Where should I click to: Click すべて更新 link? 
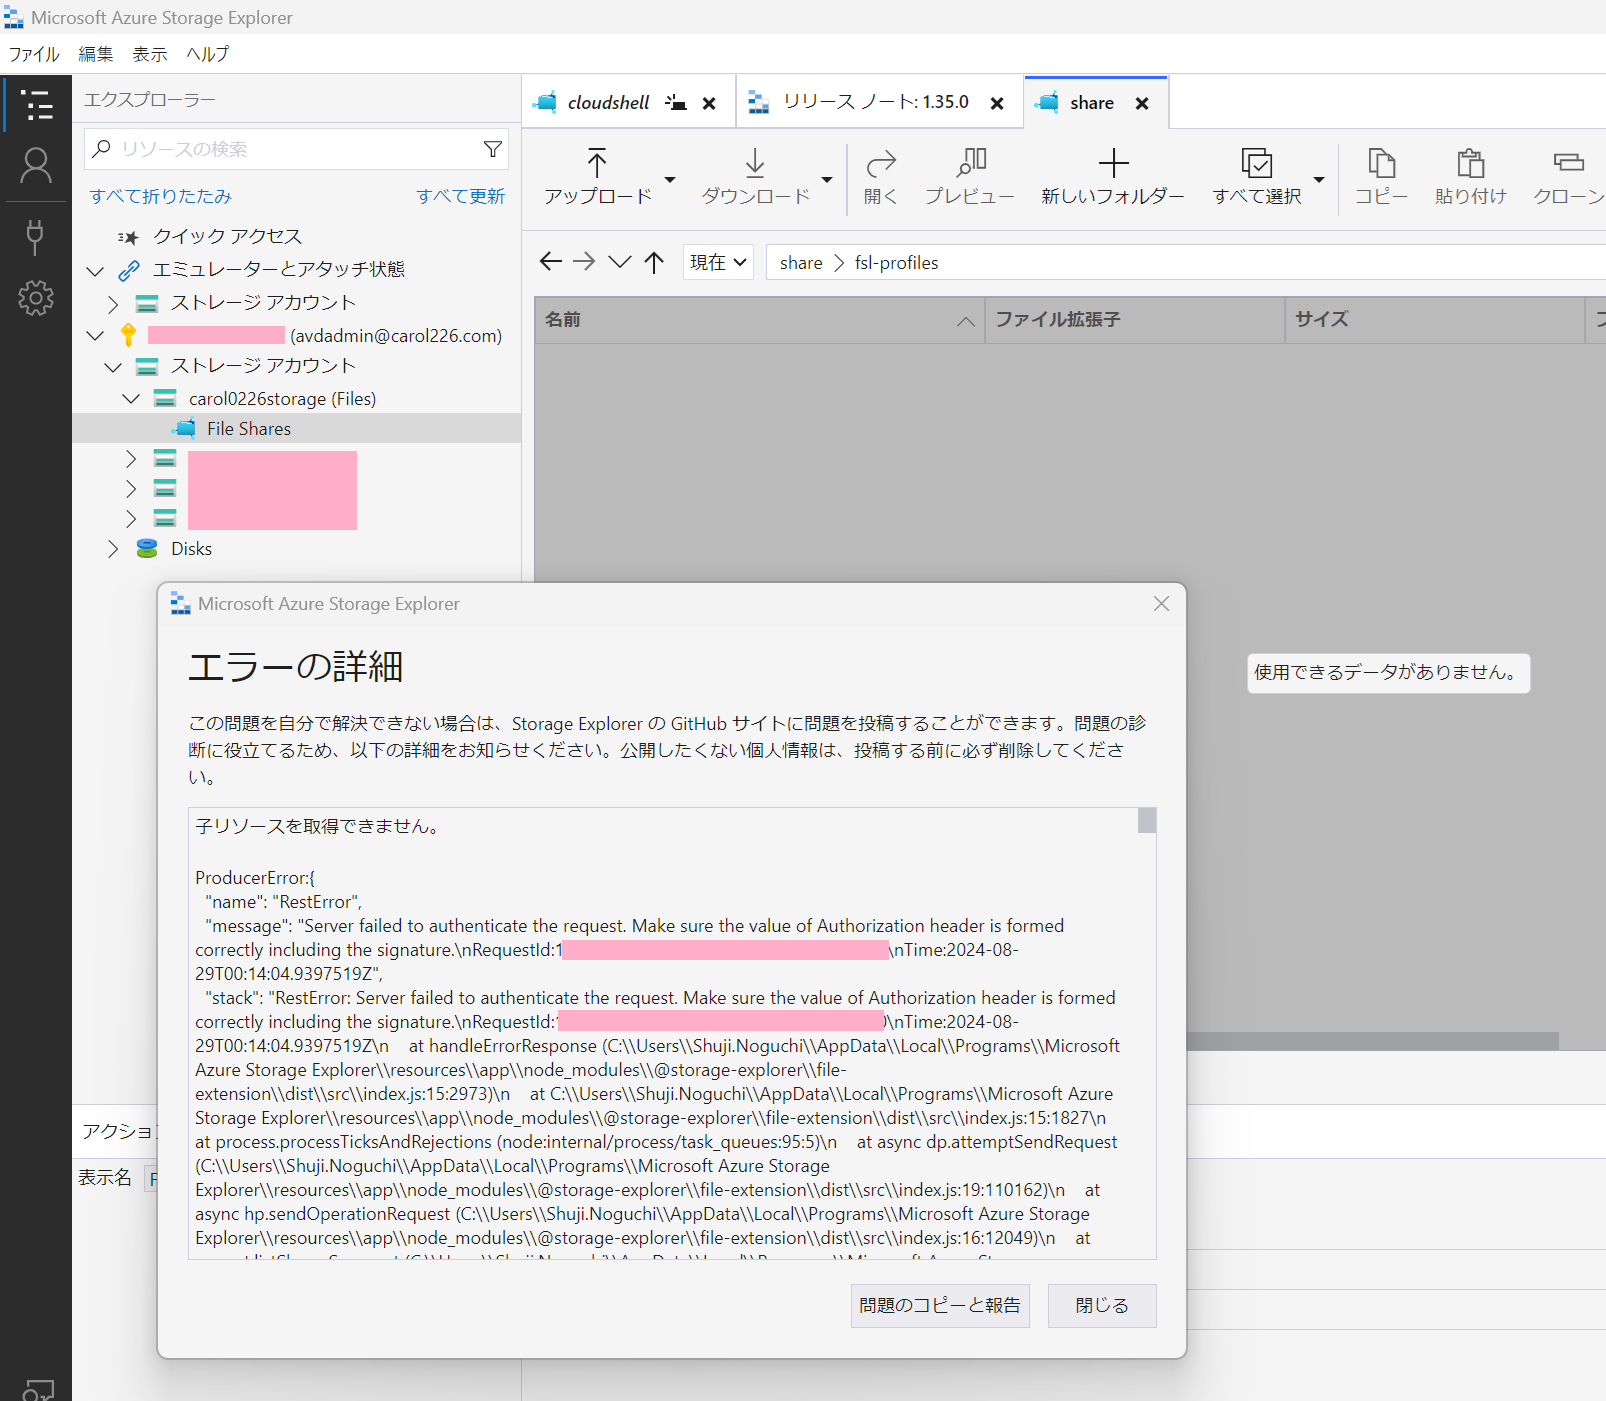(x=461, y=196)
